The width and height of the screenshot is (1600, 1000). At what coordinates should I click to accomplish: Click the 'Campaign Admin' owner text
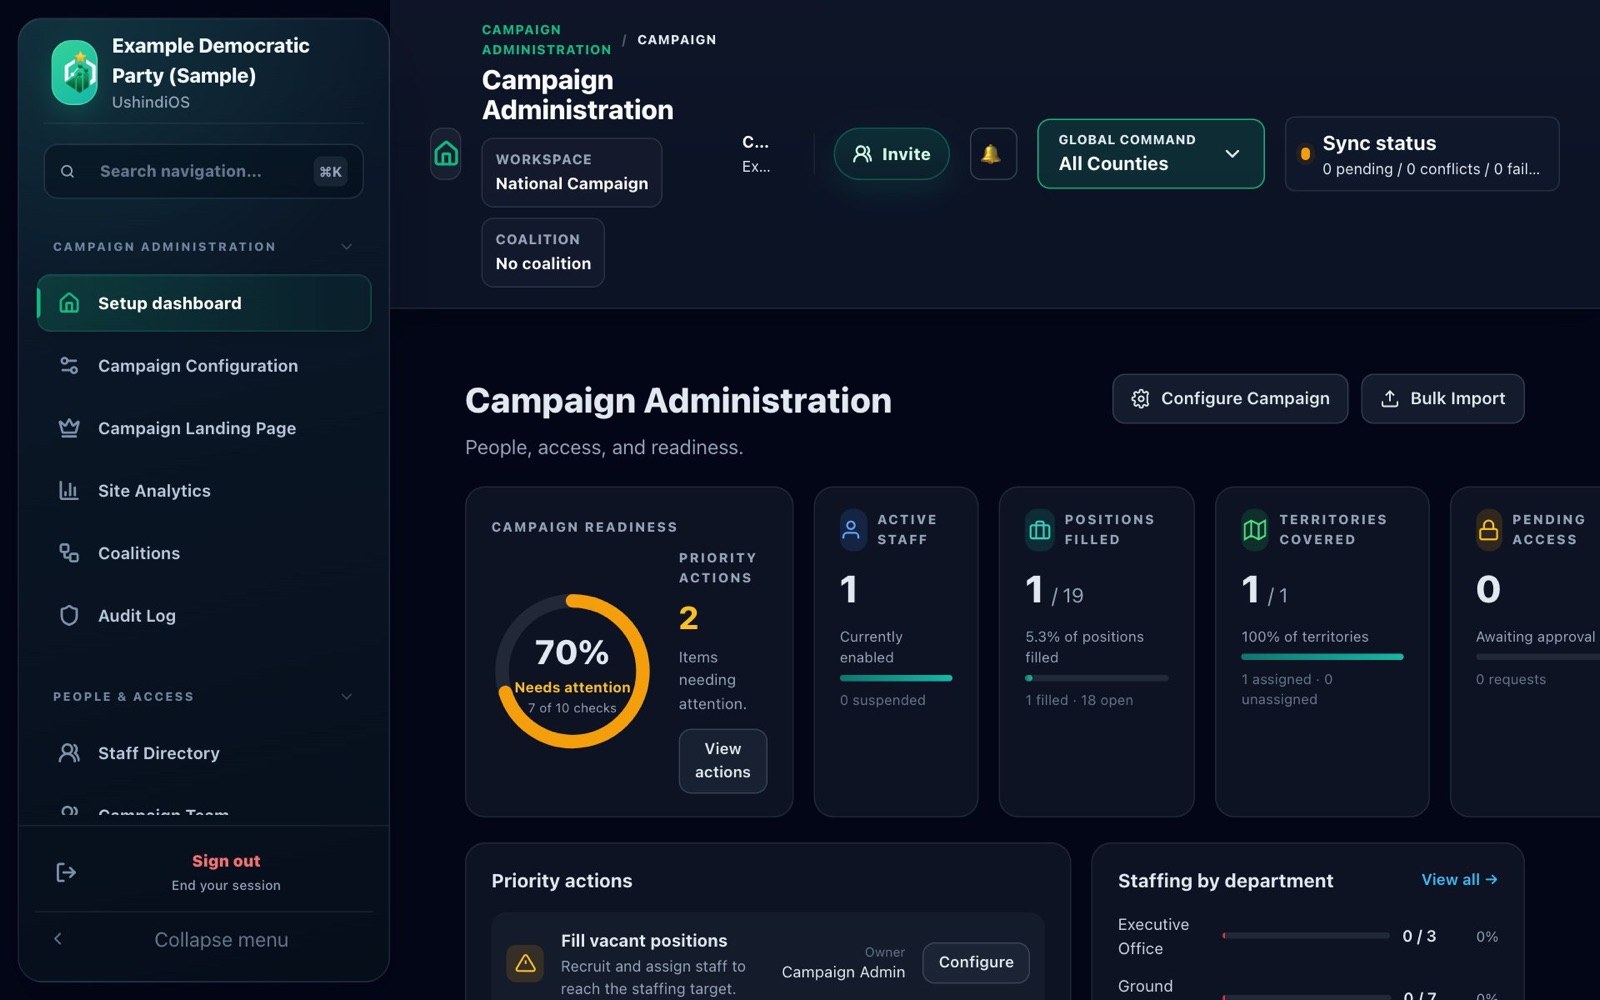(843, 972)
